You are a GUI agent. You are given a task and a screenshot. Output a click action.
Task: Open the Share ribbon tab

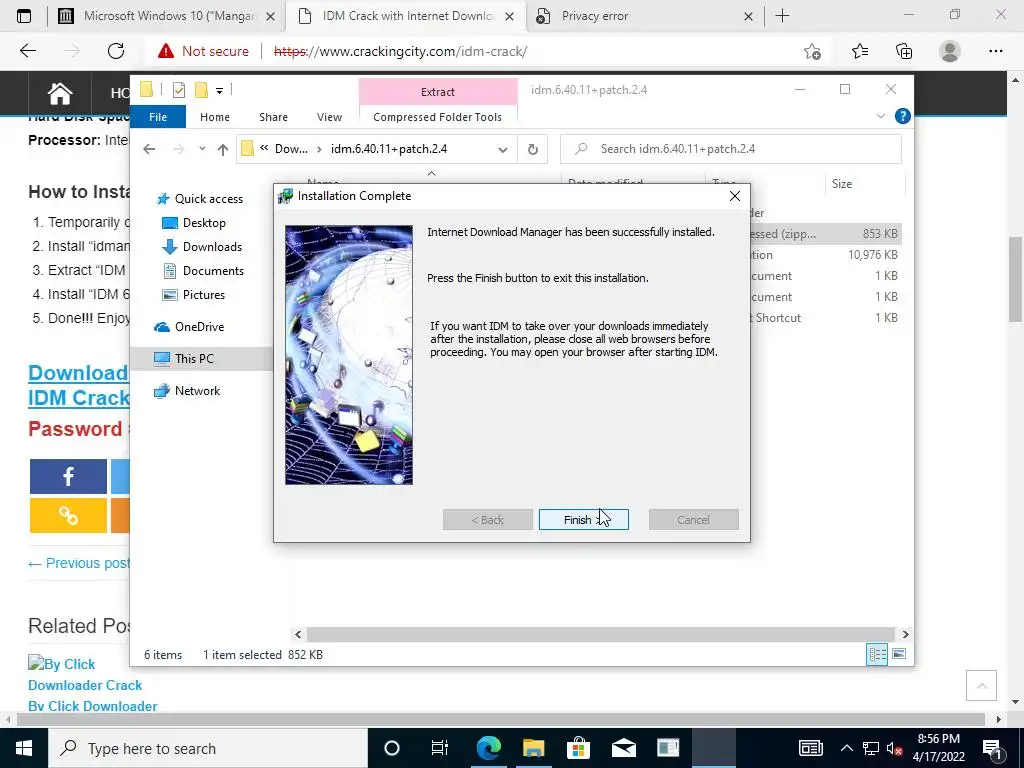click(x=273, y=117)
